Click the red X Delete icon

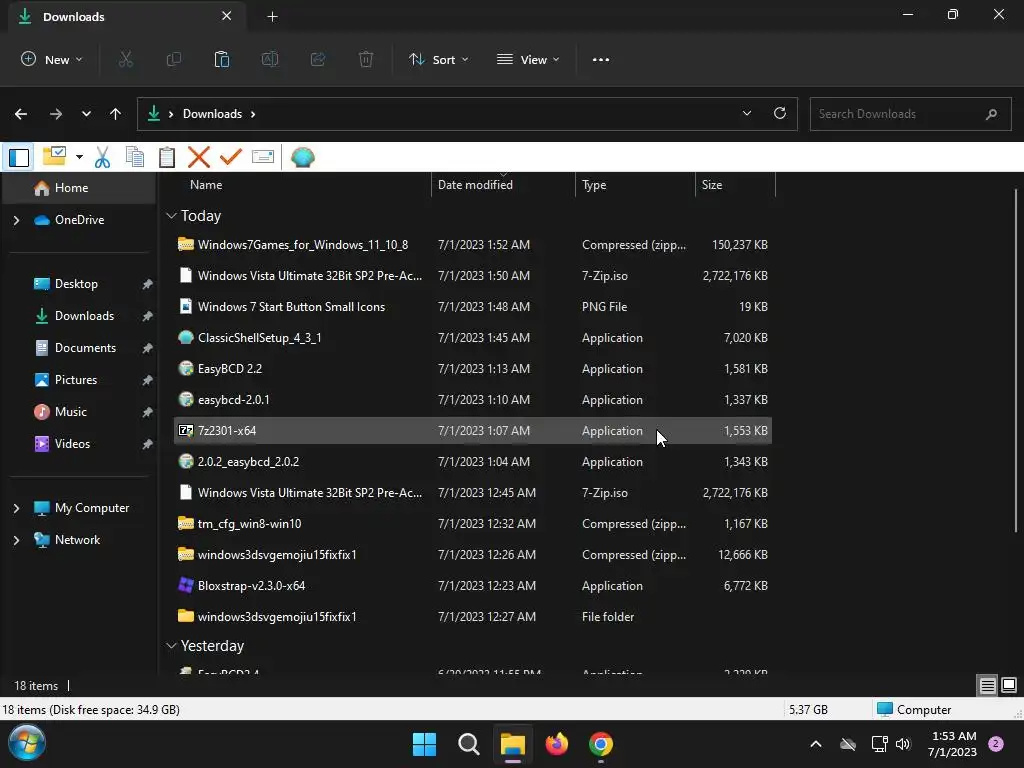[199, 157]
